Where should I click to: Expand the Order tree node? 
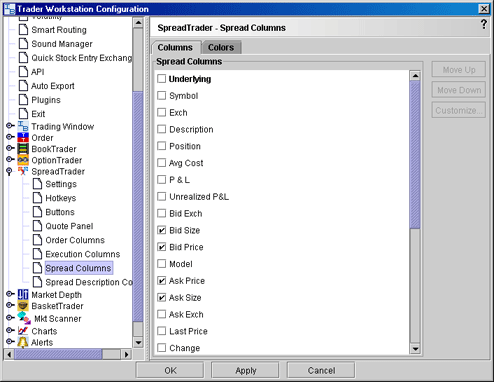pos(10,137)
